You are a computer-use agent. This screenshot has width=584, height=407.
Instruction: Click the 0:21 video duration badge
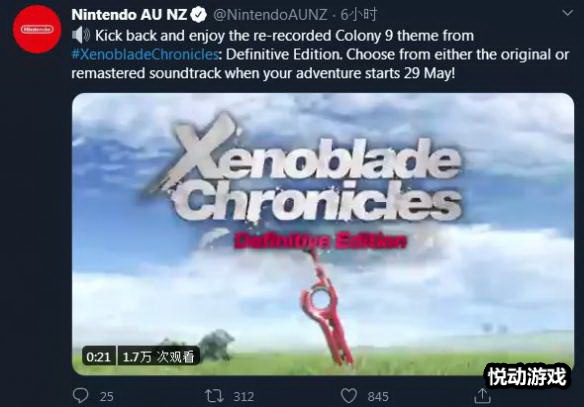click(x=99, y=356)
